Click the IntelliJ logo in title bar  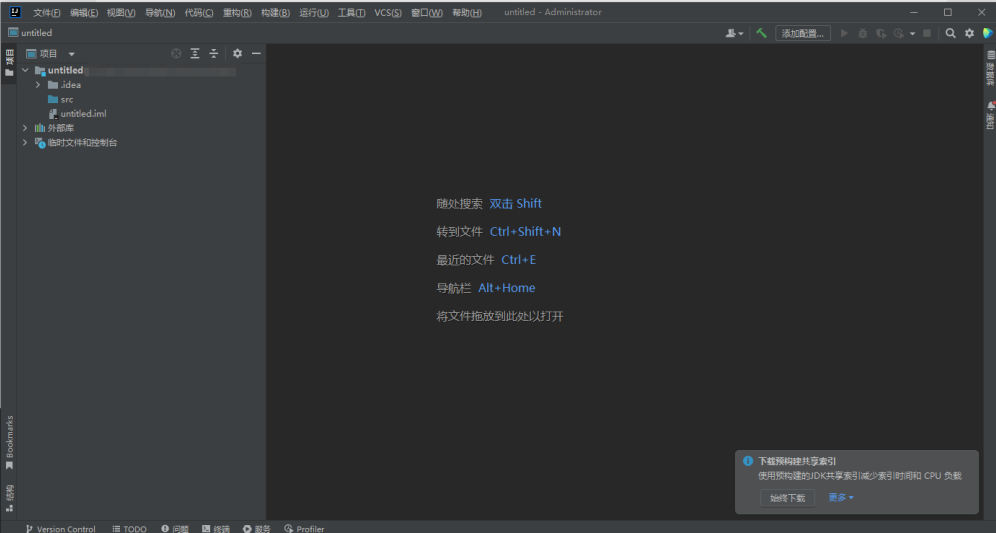point(15,11)
